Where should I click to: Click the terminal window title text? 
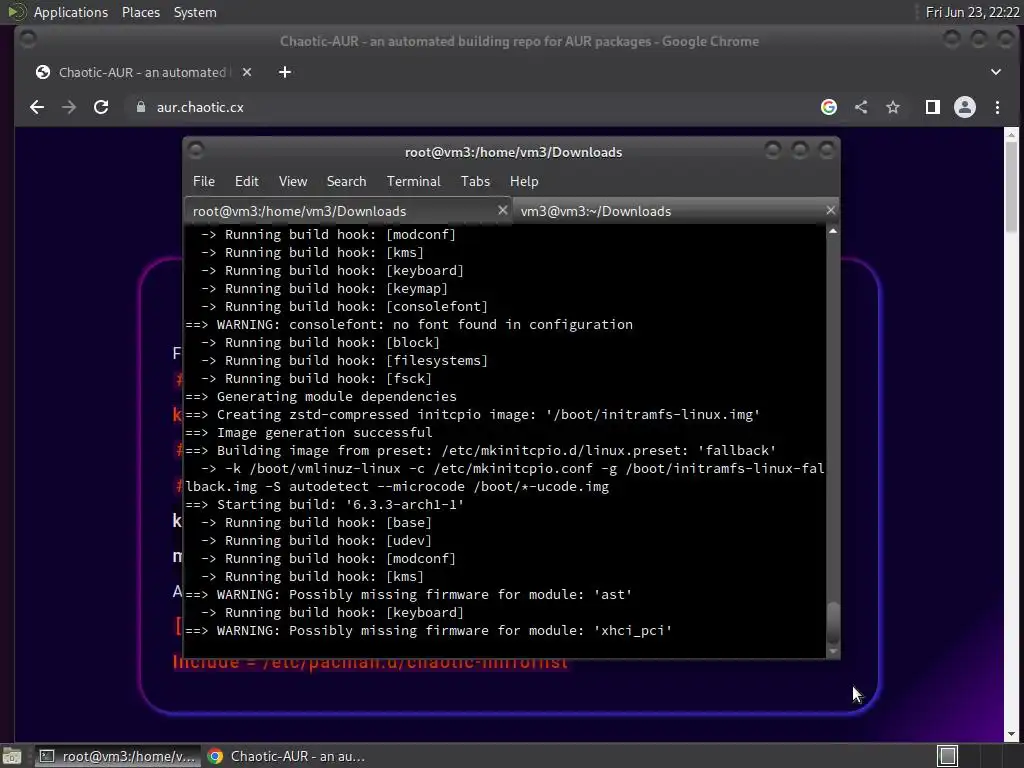click(x=513, y=152)
